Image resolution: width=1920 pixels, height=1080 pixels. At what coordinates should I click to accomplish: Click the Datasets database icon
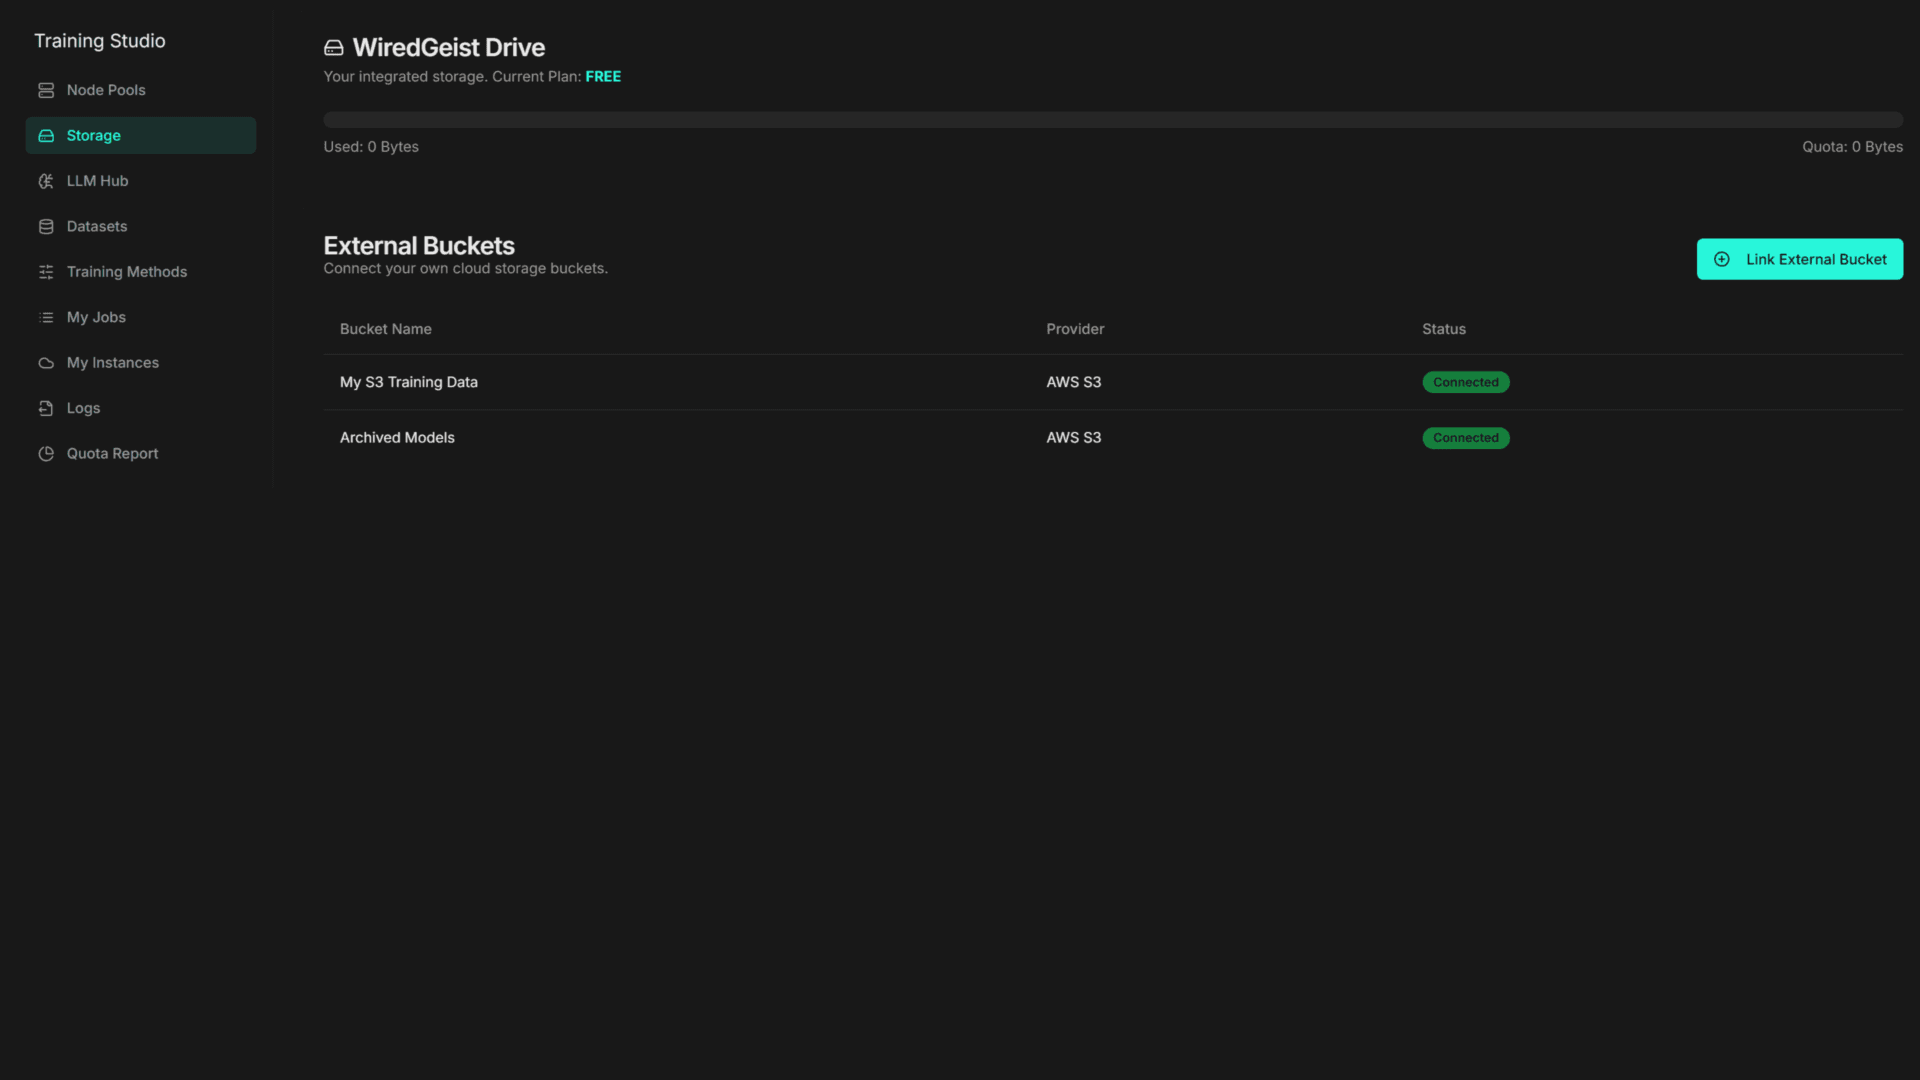pos(46,227)
